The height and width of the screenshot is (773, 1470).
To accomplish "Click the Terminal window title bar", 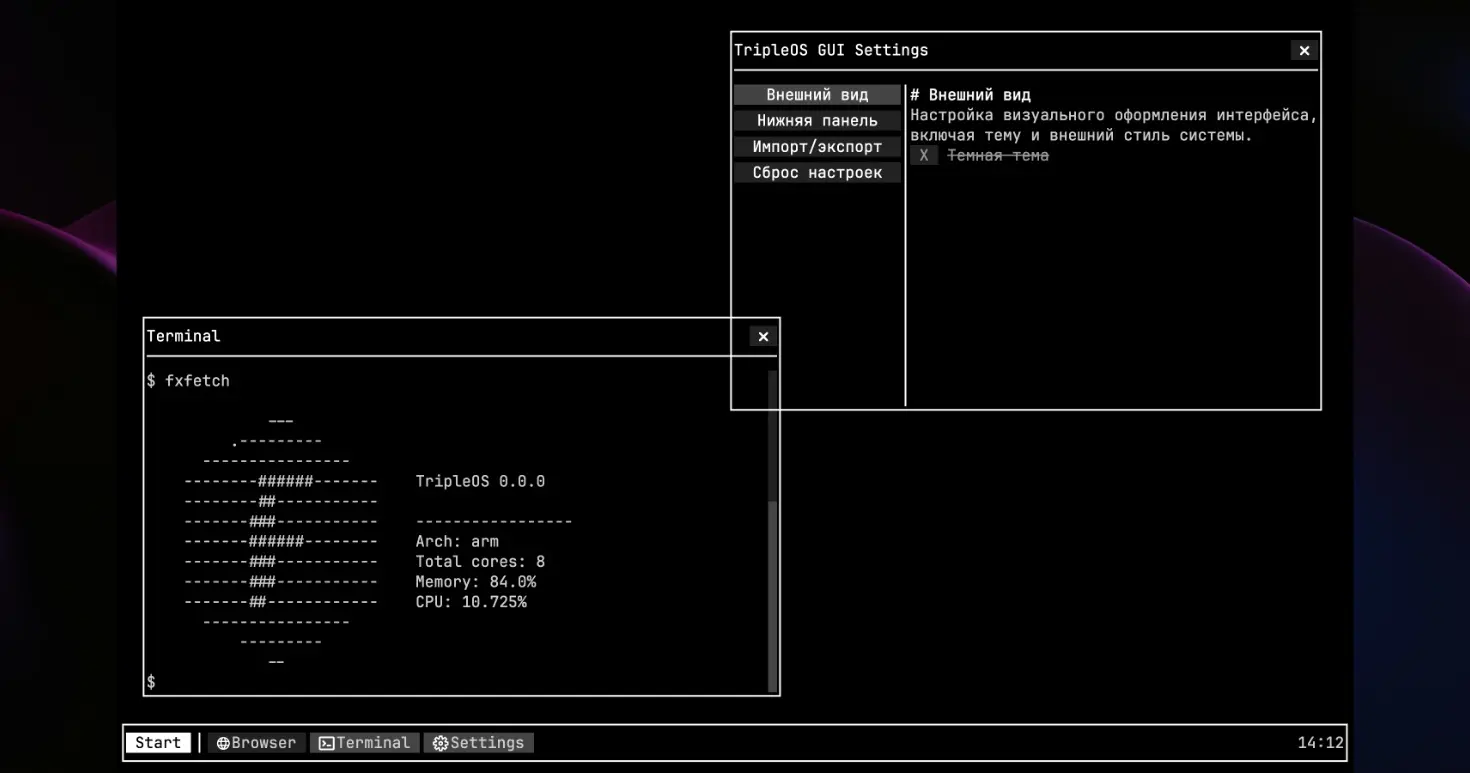I will pos(440,337).
